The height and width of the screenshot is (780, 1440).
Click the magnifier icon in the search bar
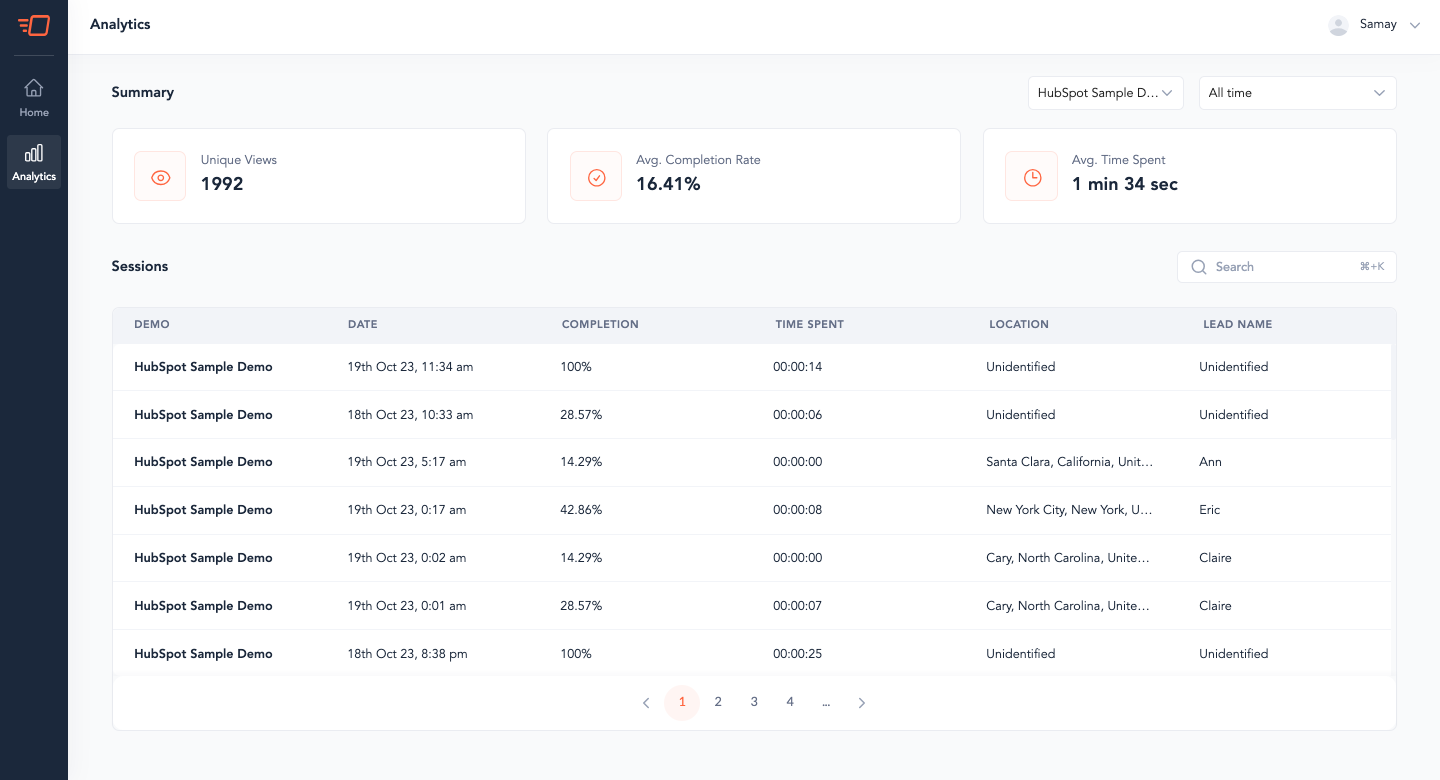(1199, 266)
